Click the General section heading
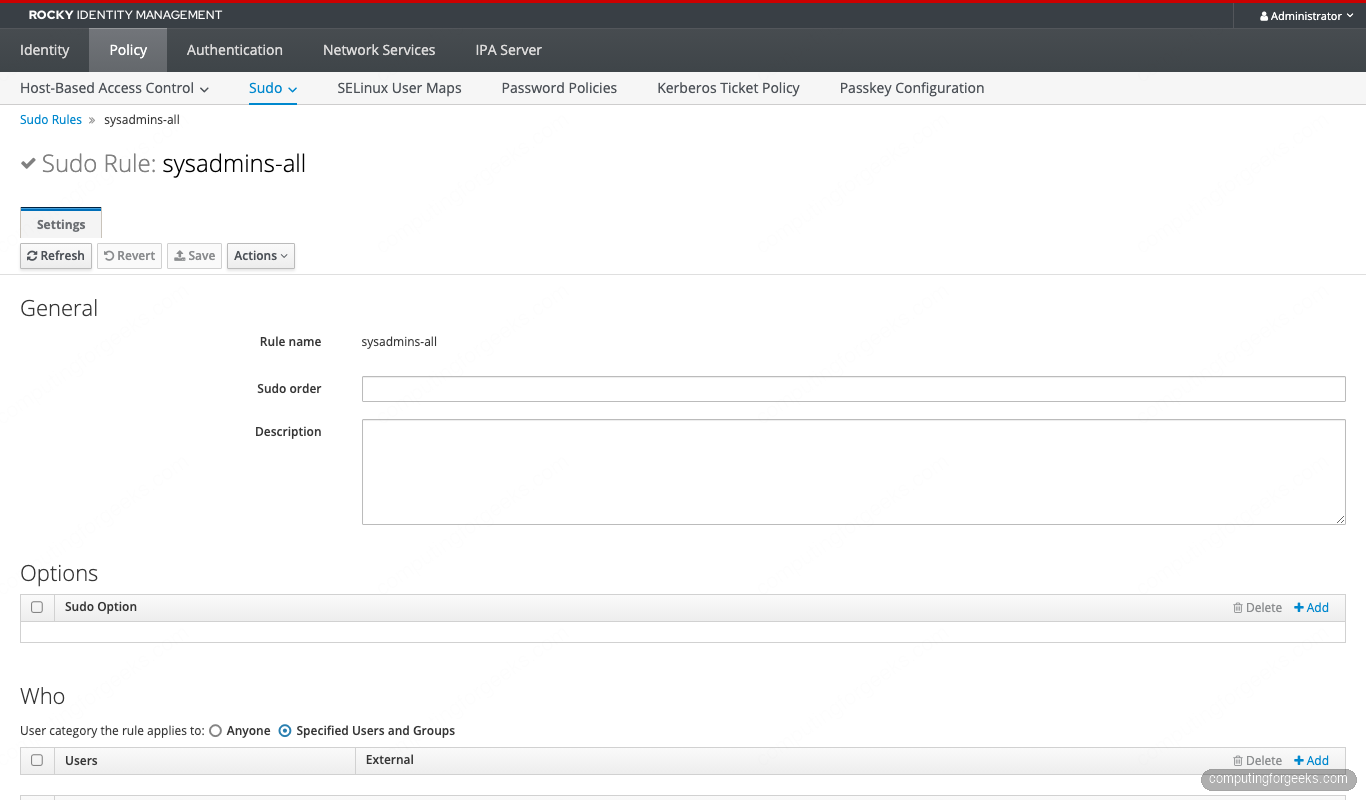 59,308
